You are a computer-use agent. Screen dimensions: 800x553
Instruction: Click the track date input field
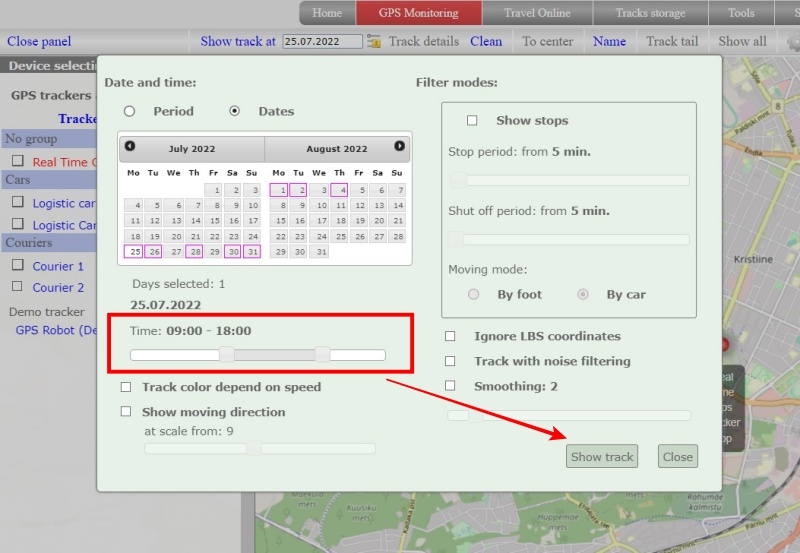pyautogui.click(x=323, y=42)
